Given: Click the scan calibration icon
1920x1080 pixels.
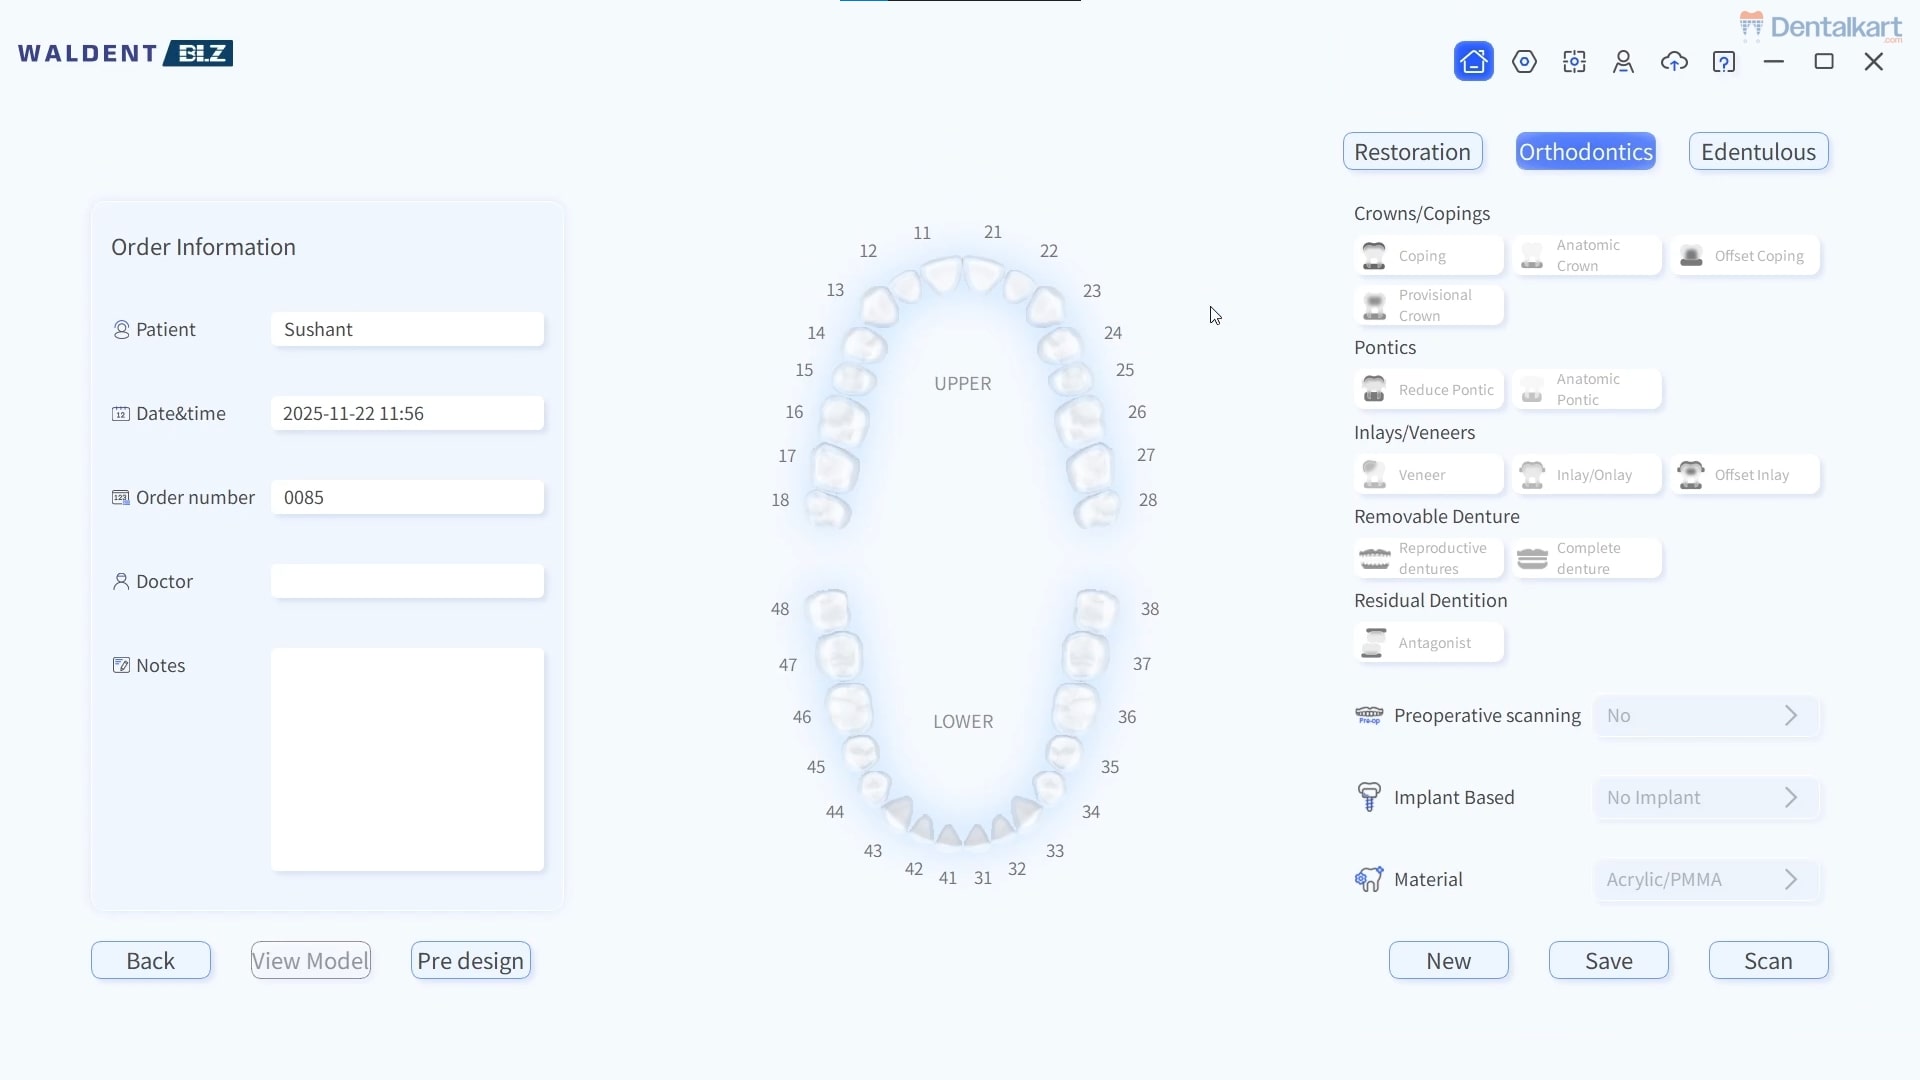Looking at the screenshot, I should tap(1574, 62).
